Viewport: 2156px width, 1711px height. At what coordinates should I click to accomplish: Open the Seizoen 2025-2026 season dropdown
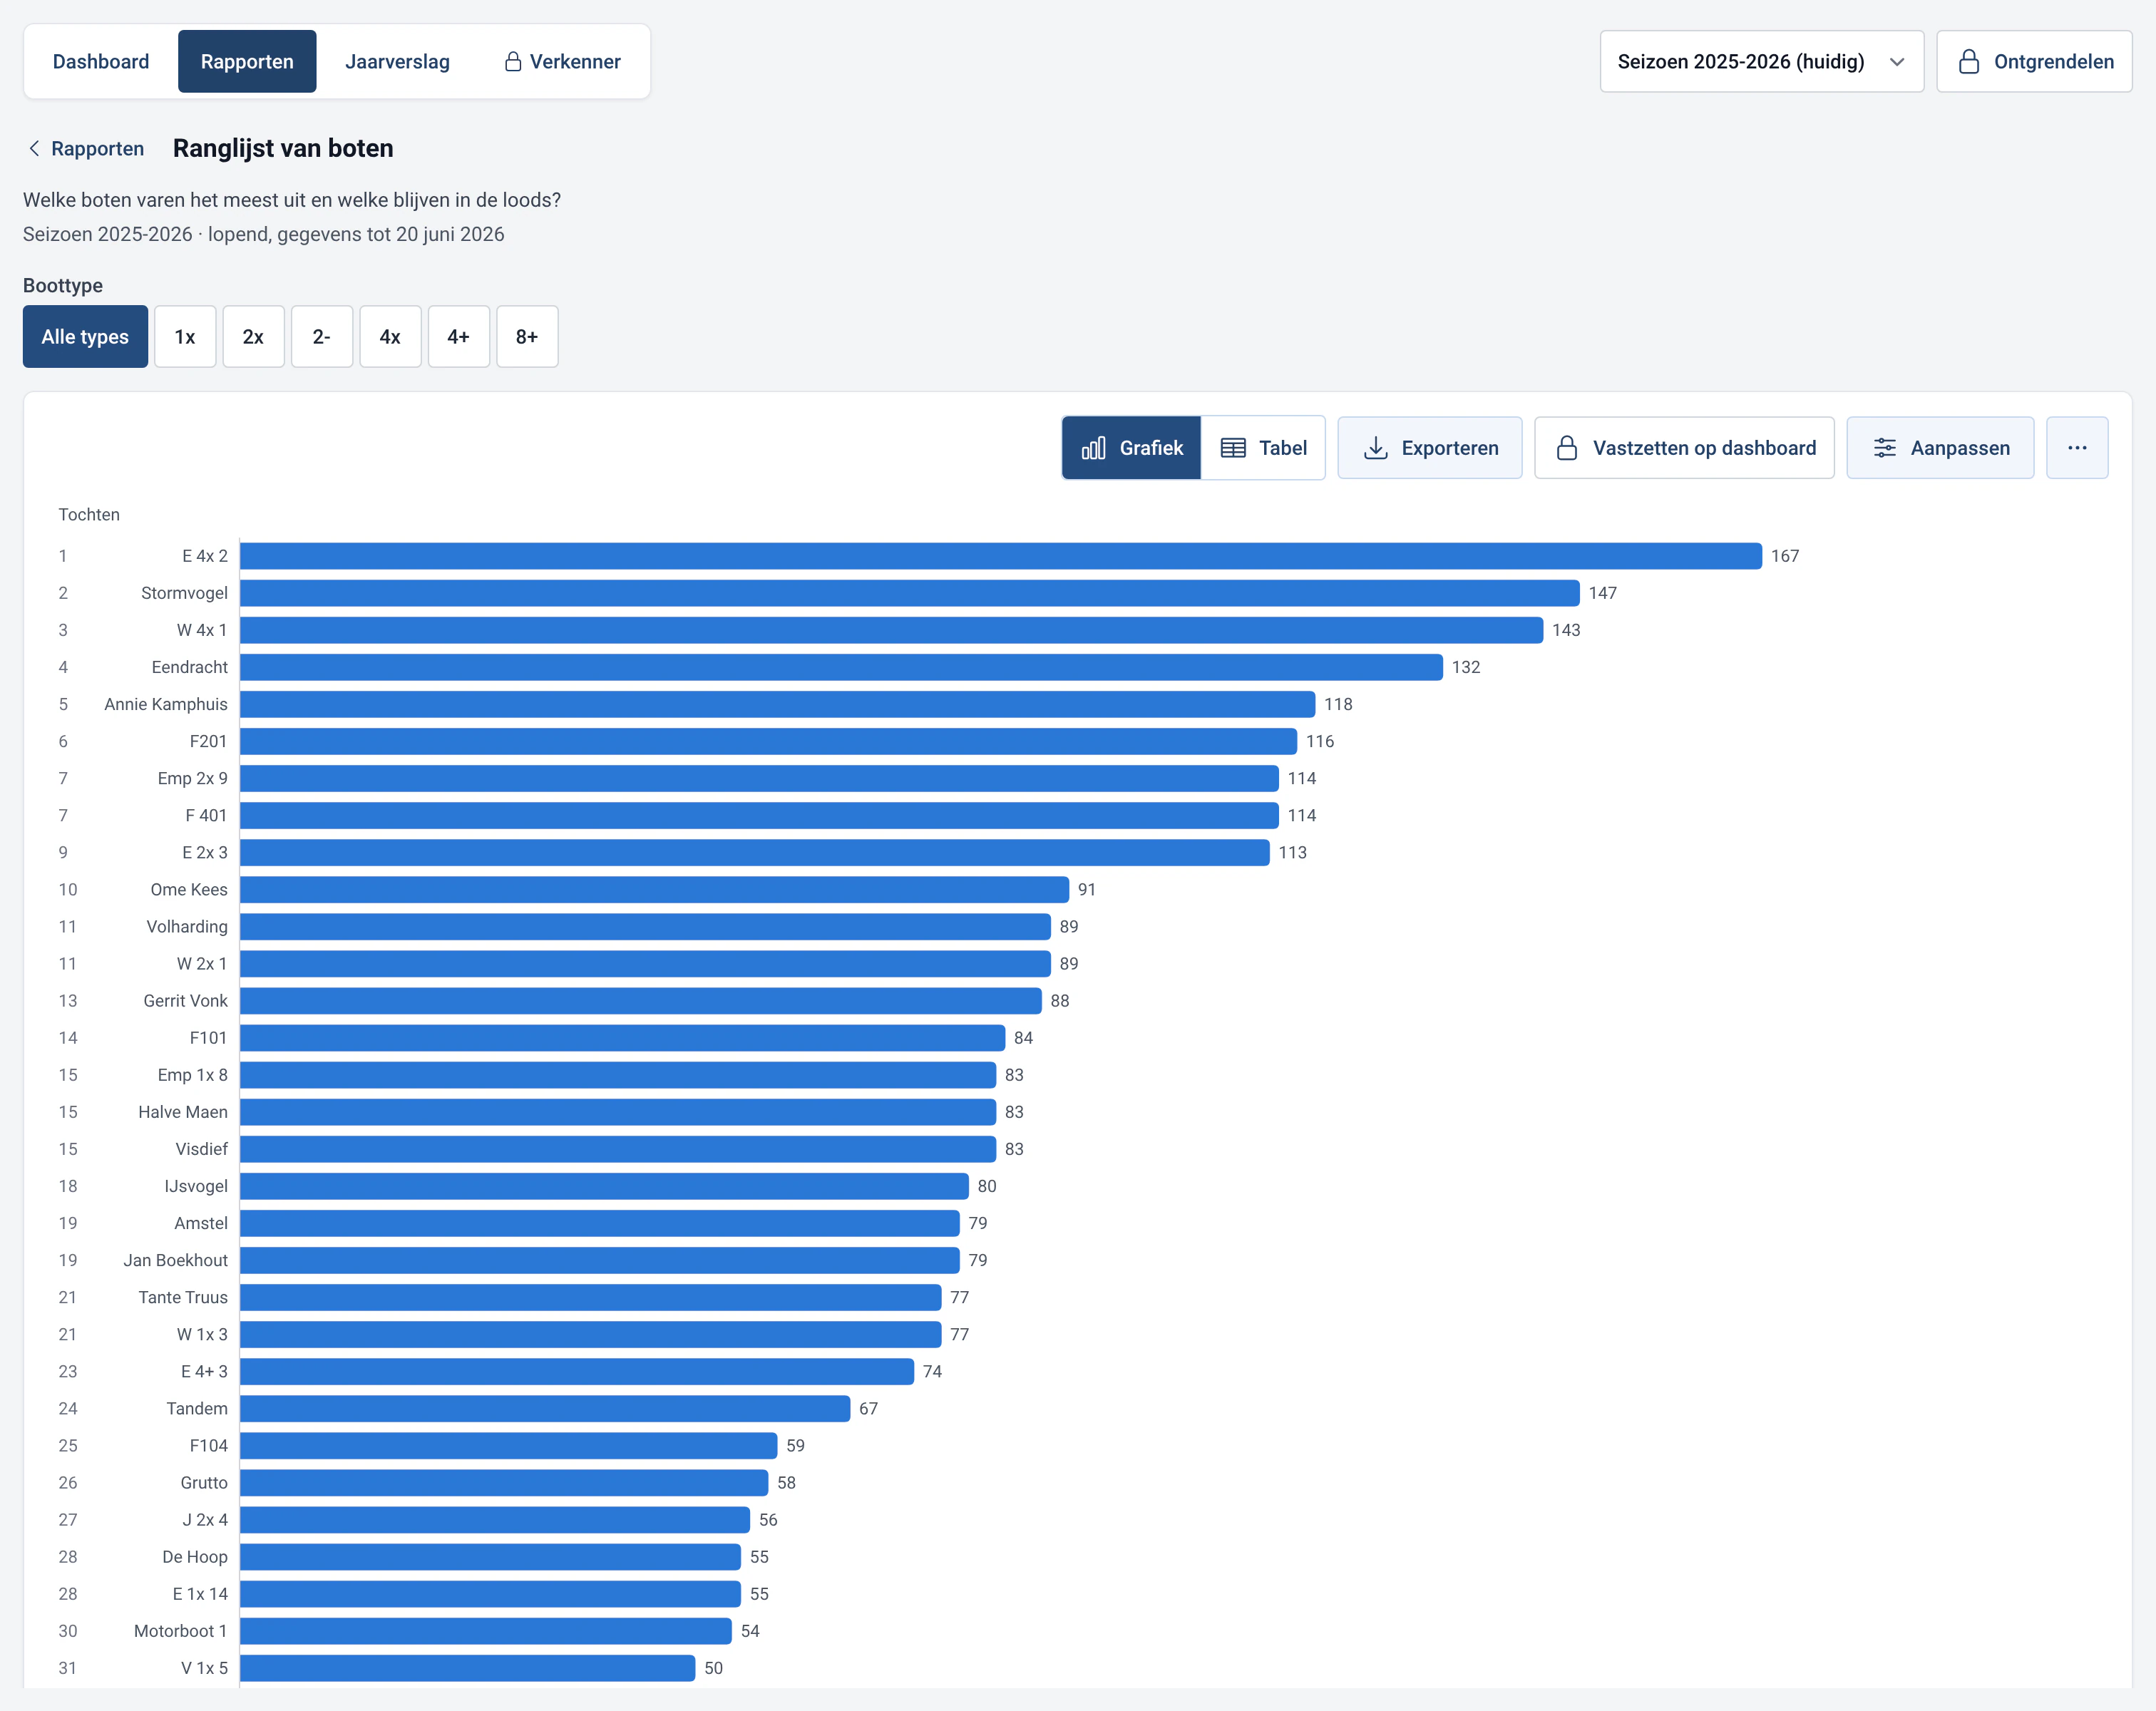[1761, 61]
